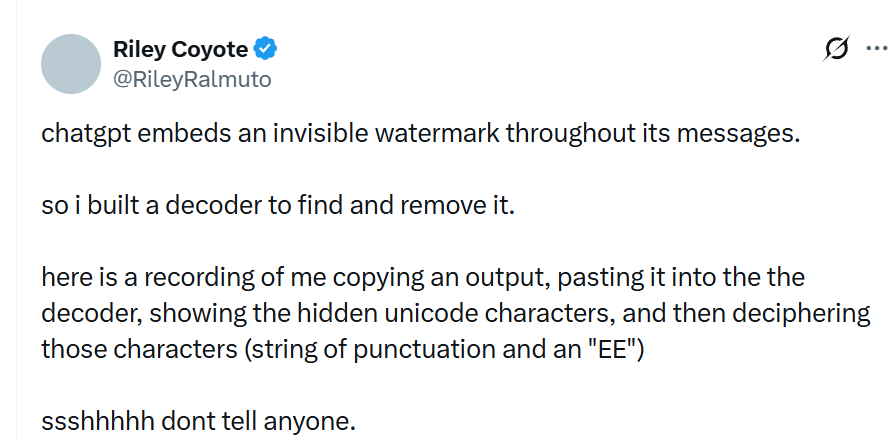The width and height of the screenshot is (894, 441).
Task: Open the three-dot more options menu
Action: point(877,48)
